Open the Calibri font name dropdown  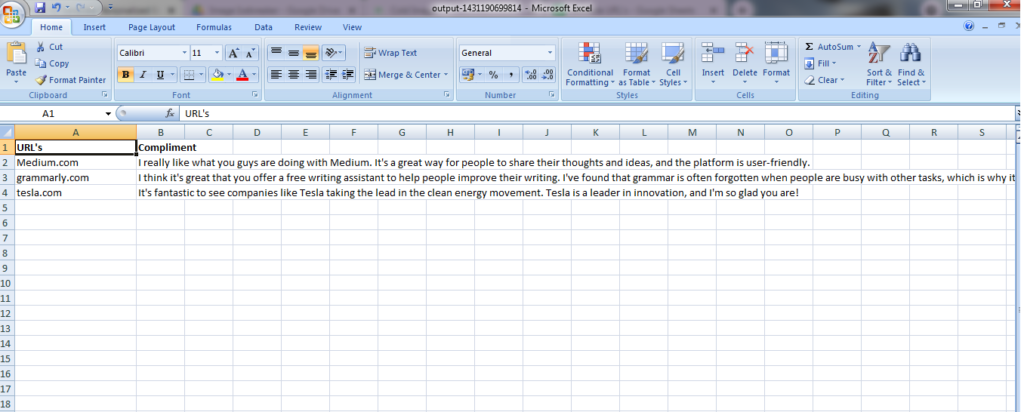pyautogui.click(x=185, y=53)
